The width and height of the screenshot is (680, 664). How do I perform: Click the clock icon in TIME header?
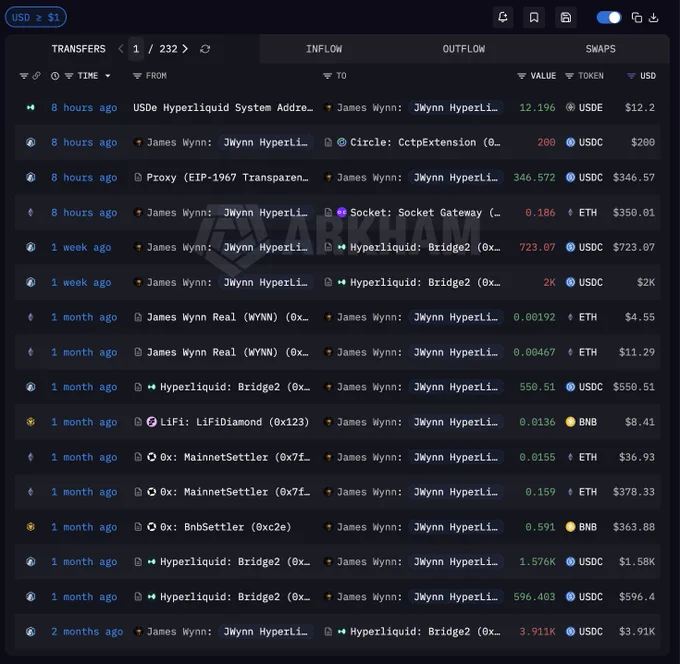click(55, 76)
